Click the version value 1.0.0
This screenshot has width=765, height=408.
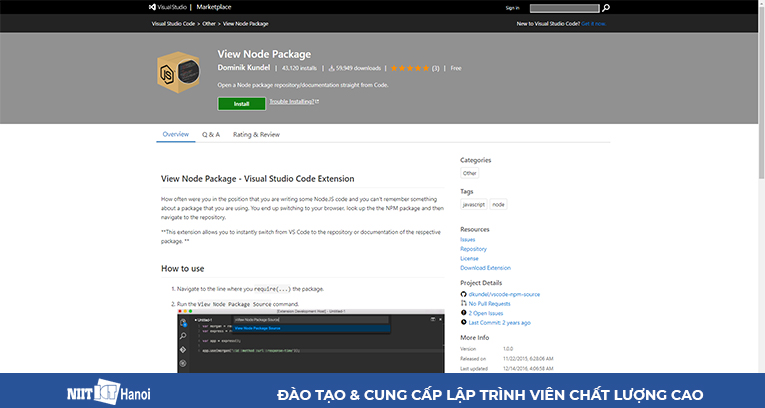(x=509, y=349)
